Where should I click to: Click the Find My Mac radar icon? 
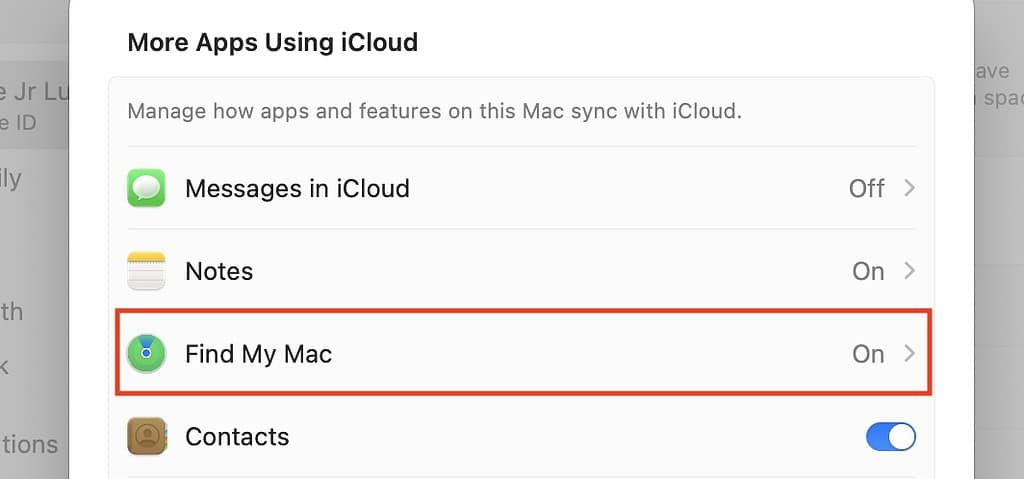click(x=146, y=353)
